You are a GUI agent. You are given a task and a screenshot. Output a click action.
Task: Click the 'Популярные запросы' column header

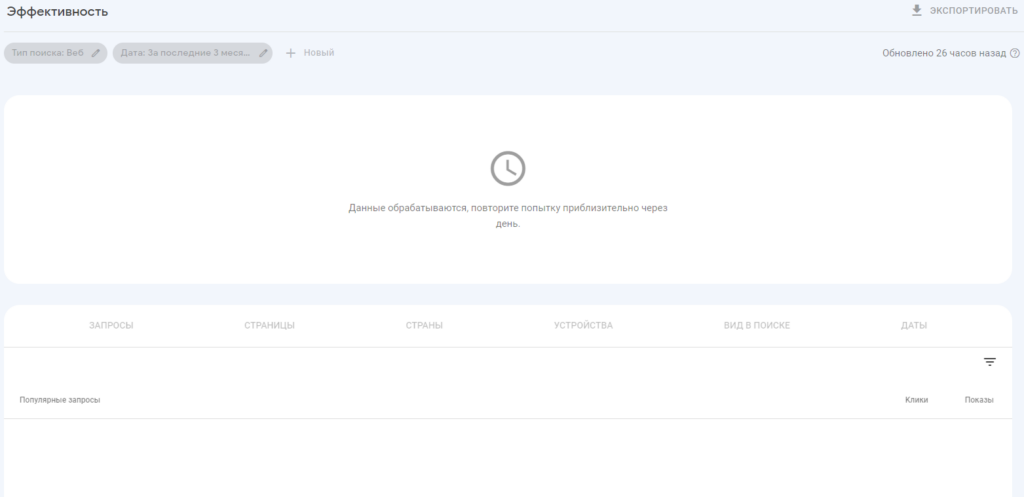coord(60,400)
